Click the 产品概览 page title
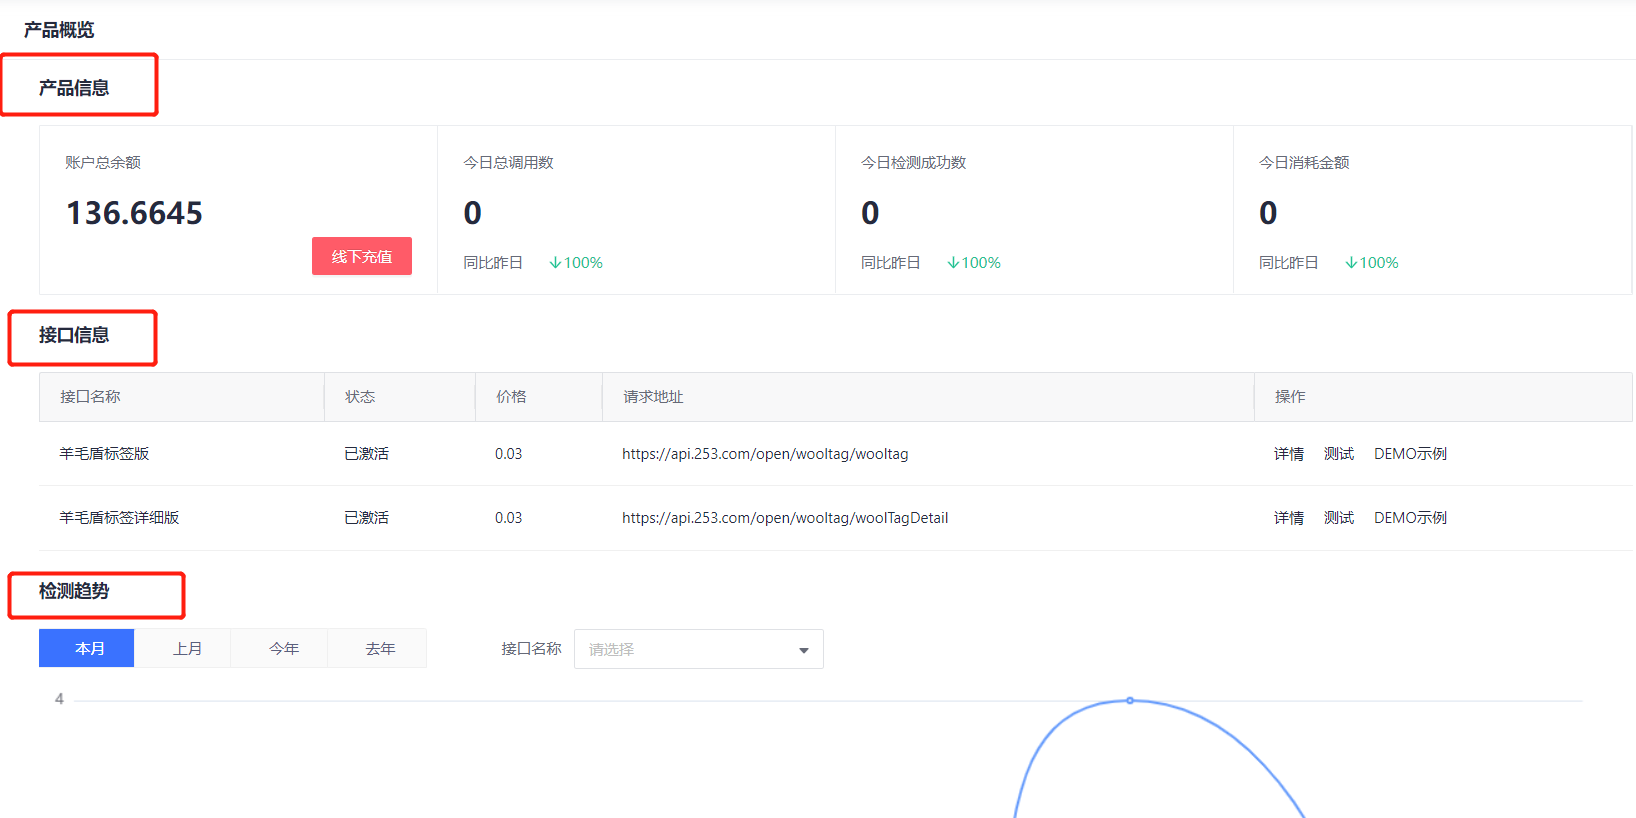The width and height of the screenshot is (1636, 818). pos(59,30)
